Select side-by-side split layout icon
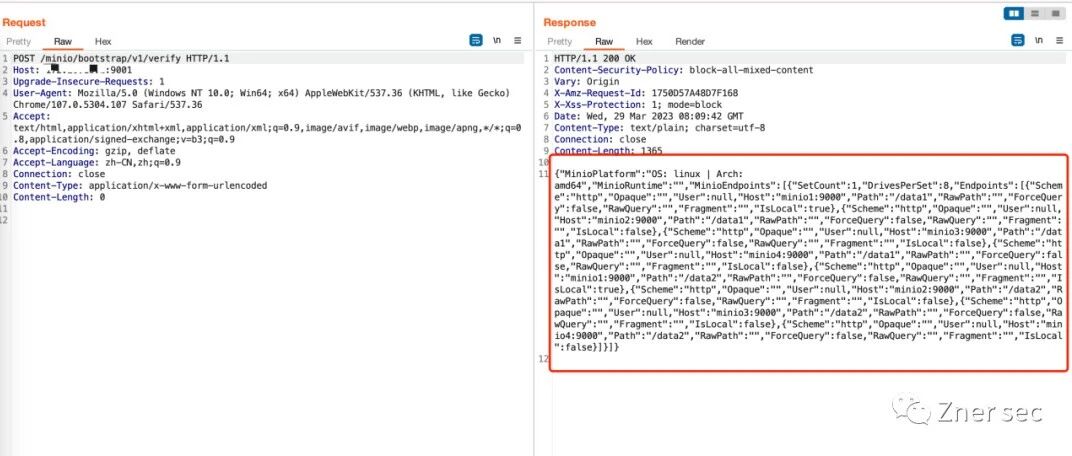This screenshot has width=1072, height=456. click(1014, 14)
